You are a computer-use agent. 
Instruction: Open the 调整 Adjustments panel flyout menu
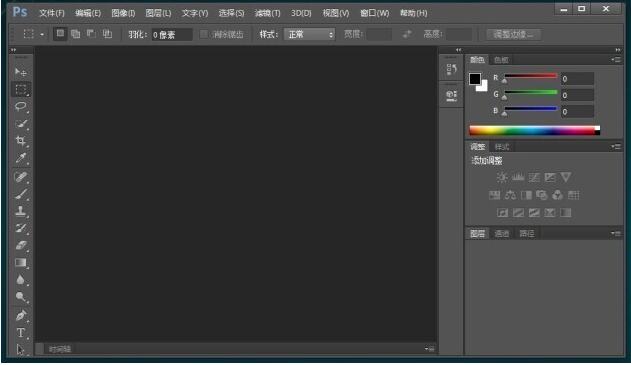(616, 146)
